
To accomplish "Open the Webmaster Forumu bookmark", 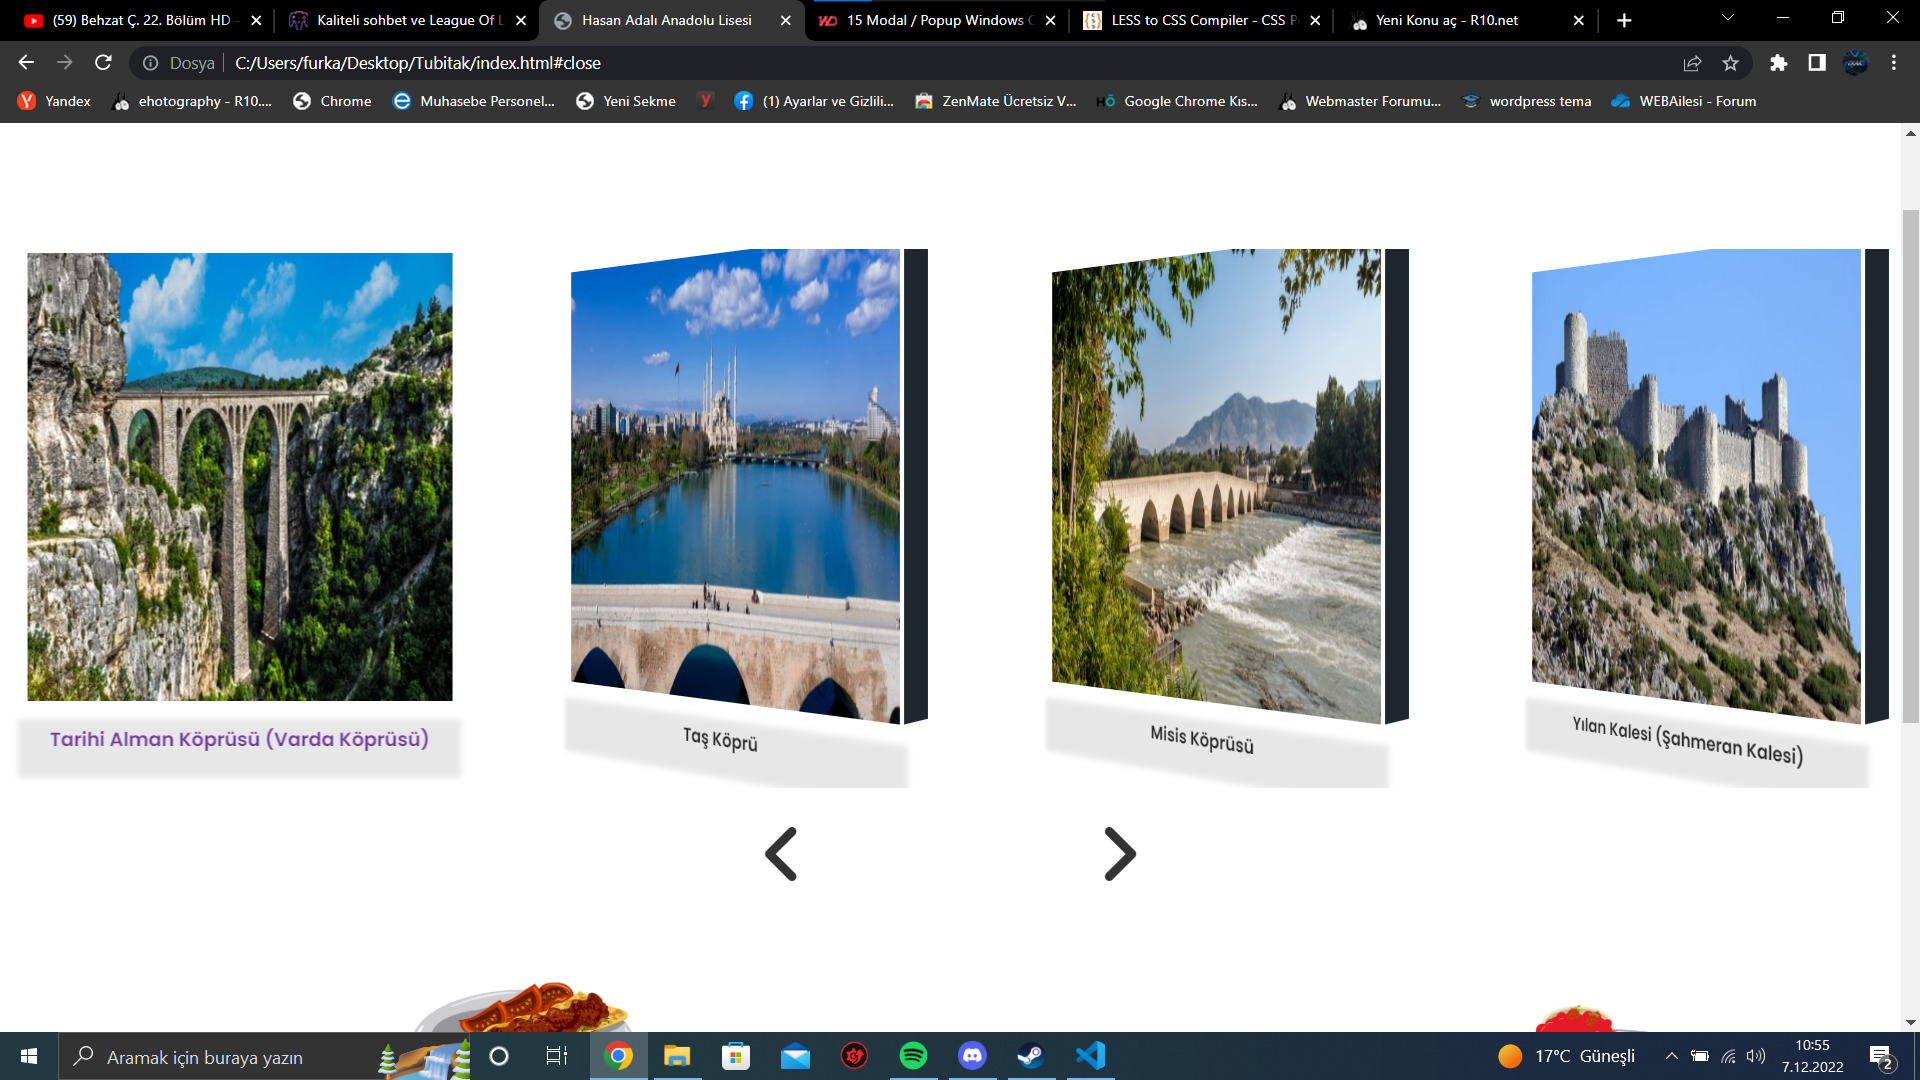I will tap(1360, 101).
